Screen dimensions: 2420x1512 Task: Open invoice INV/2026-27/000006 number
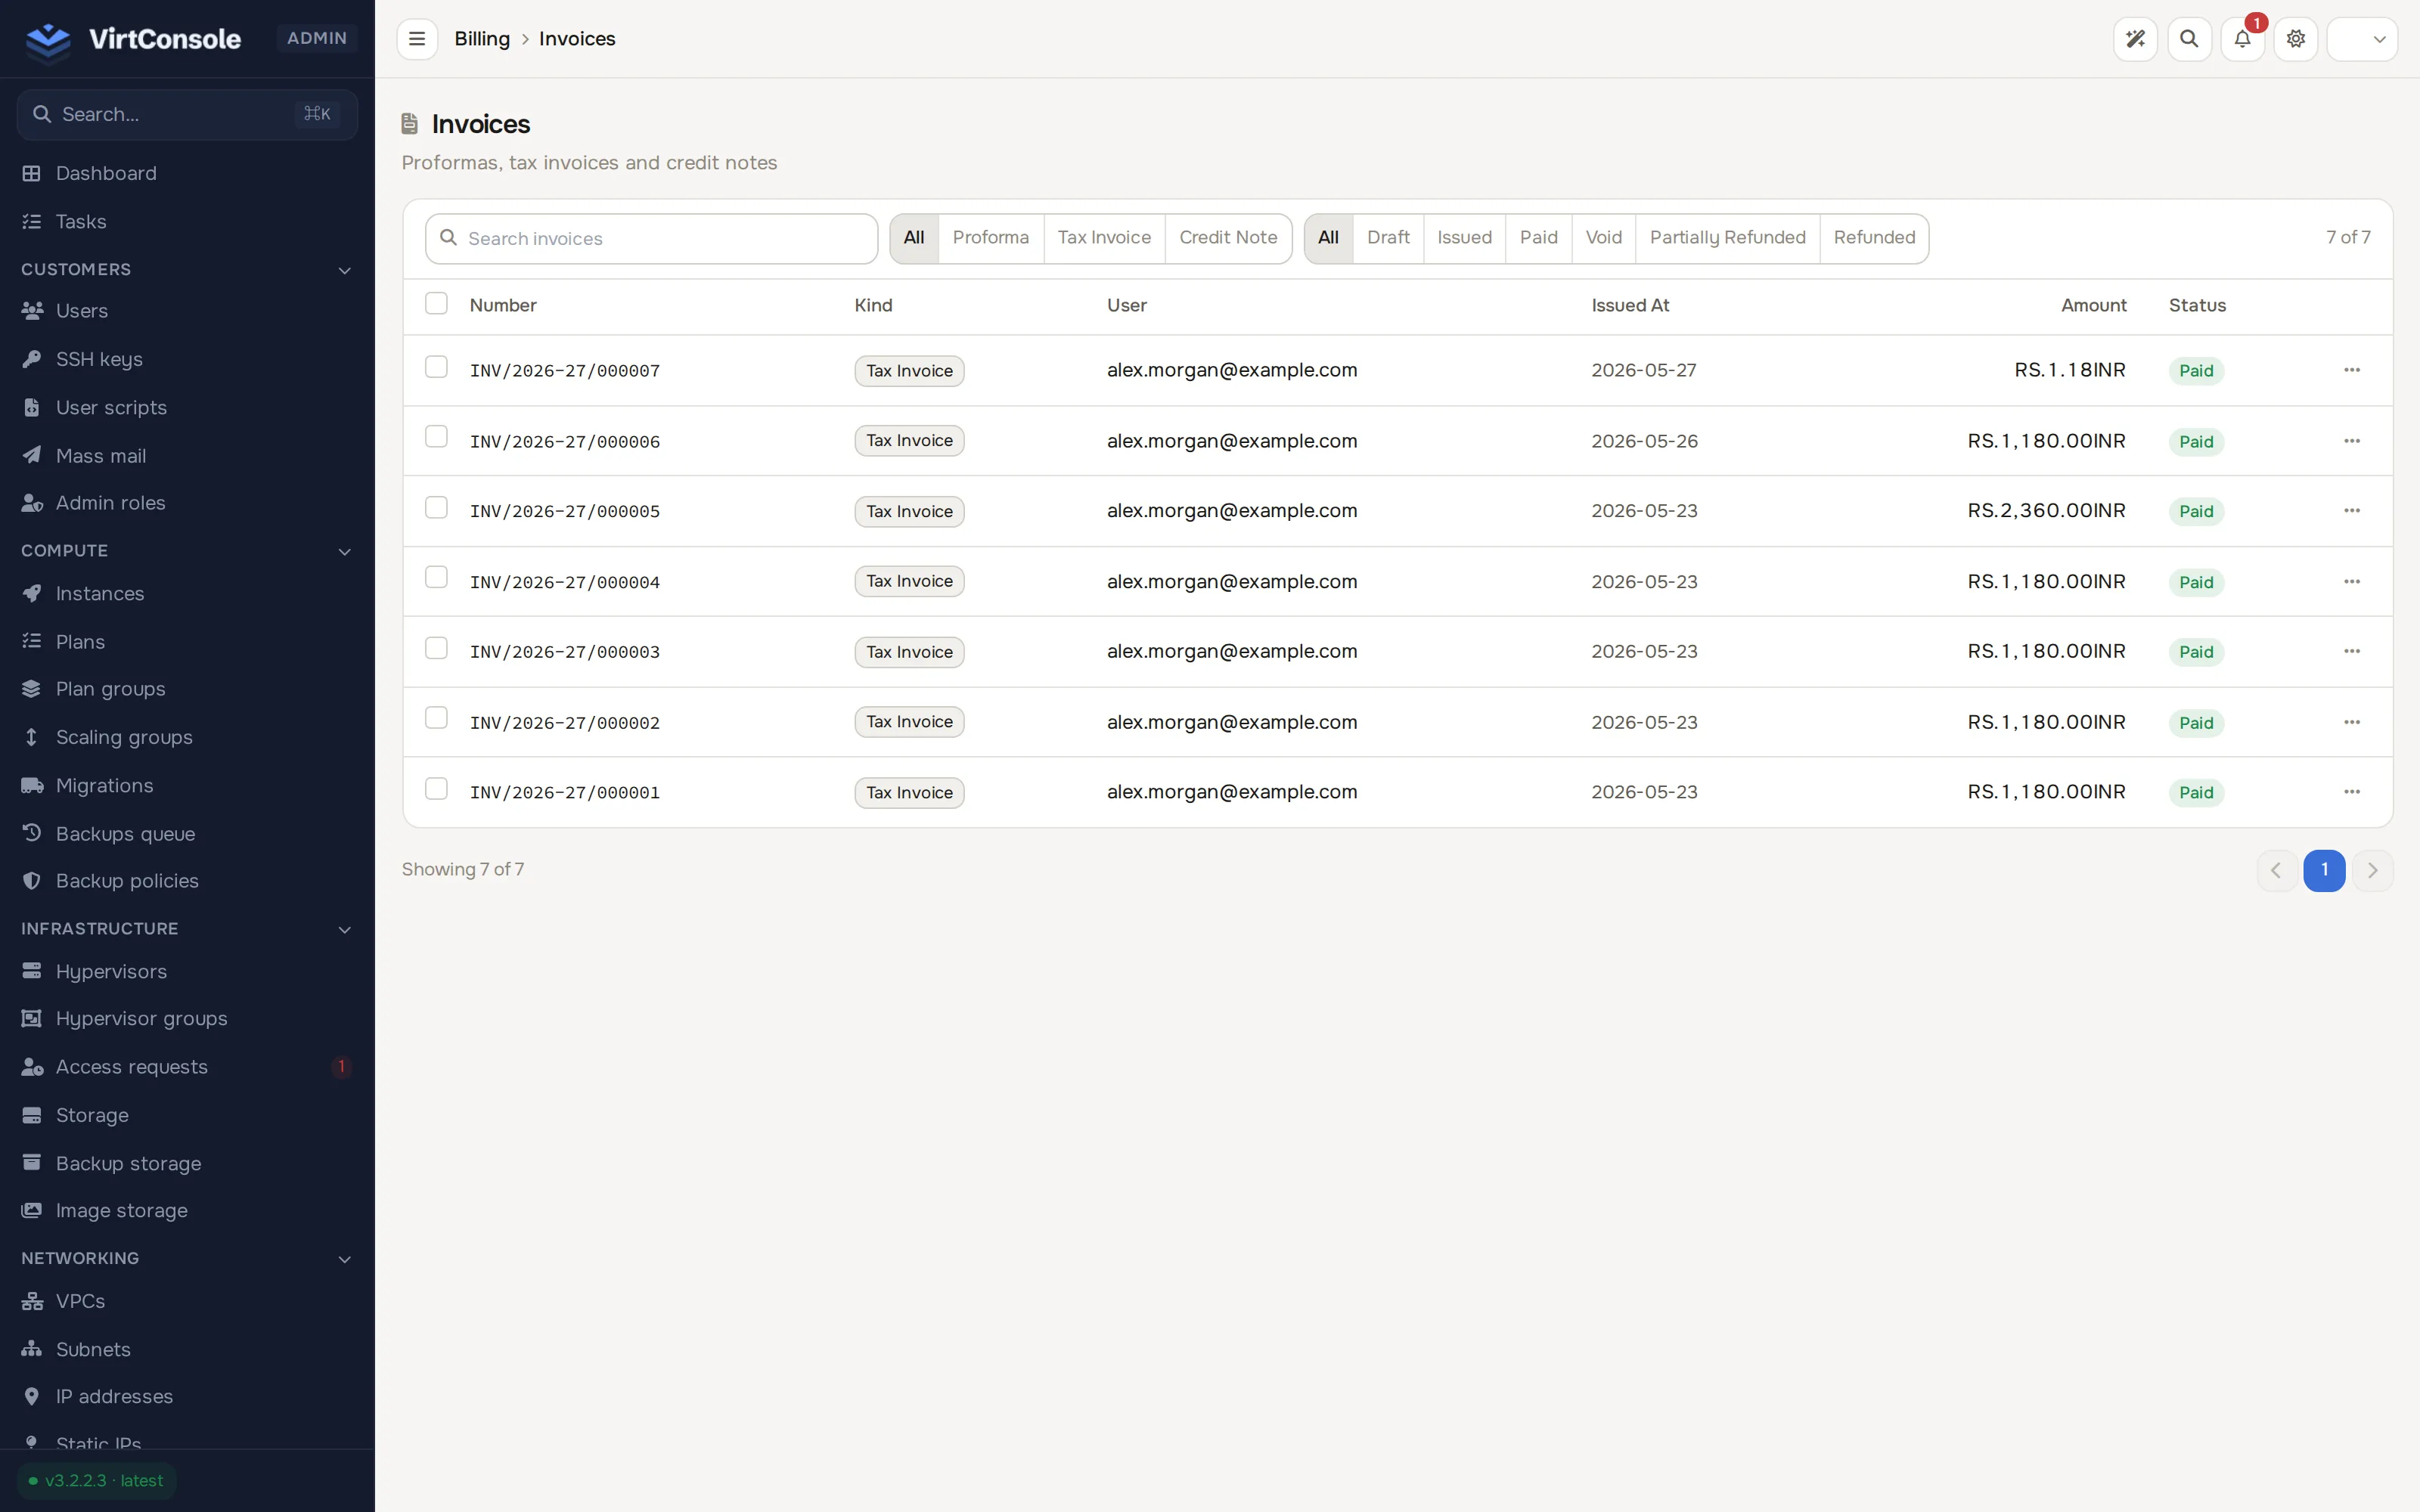coord(565,441)
